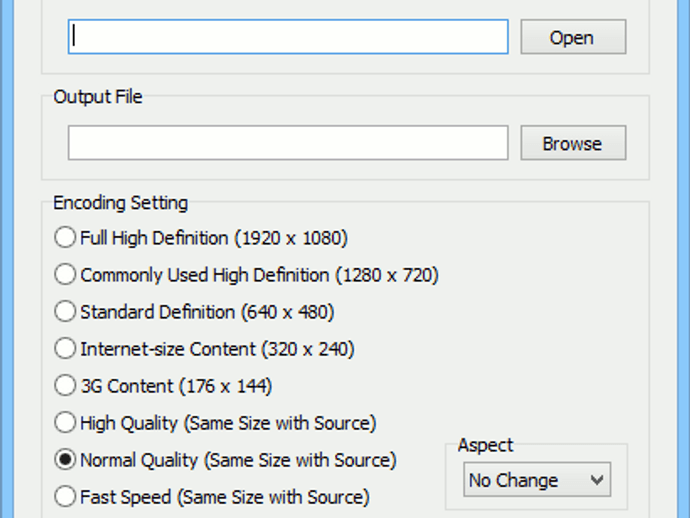Click inside the Output File text field
The image size is (690, 518).
(288, 143)
